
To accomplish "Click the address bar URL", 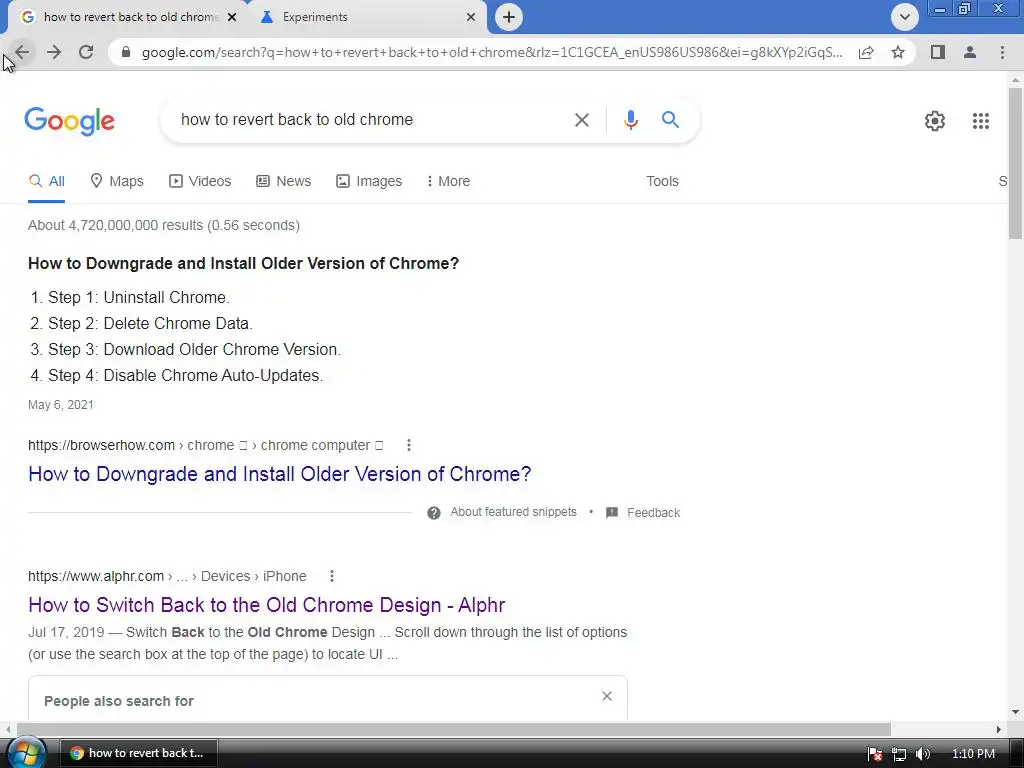I will pyautogui.click(x=492, y=52).
